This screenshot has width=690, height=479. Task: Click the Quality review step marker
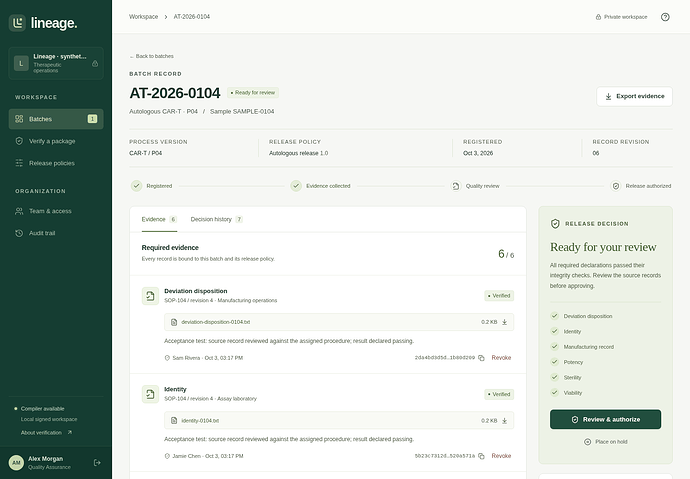pos(455,186)
